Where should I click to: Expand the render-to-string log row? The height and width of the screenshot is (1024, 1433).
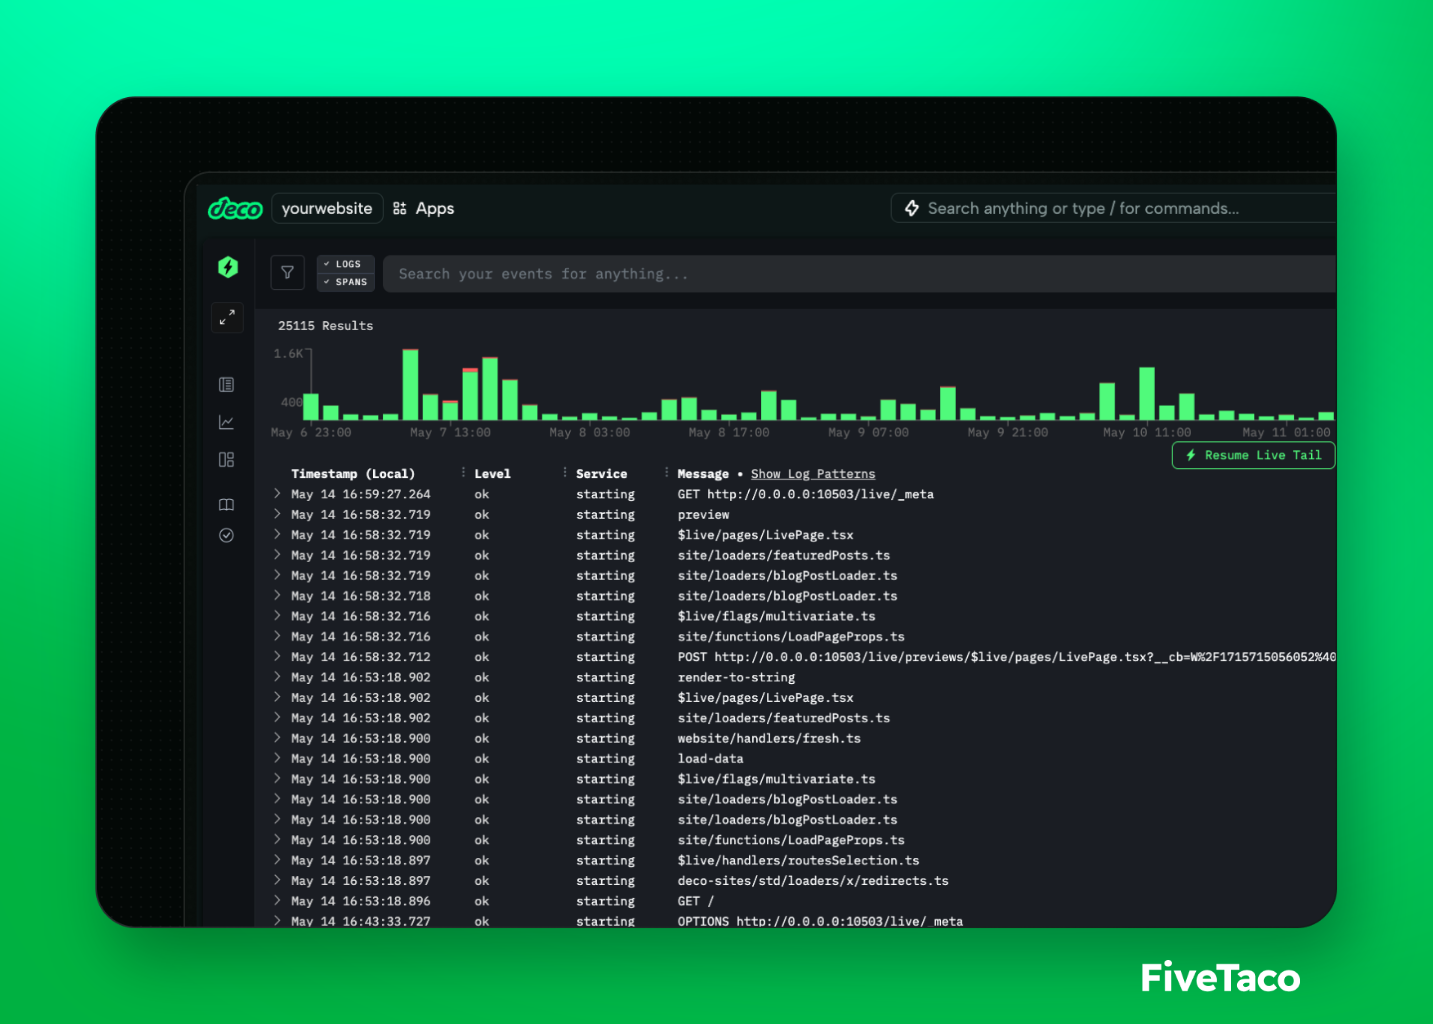point(277,677)
